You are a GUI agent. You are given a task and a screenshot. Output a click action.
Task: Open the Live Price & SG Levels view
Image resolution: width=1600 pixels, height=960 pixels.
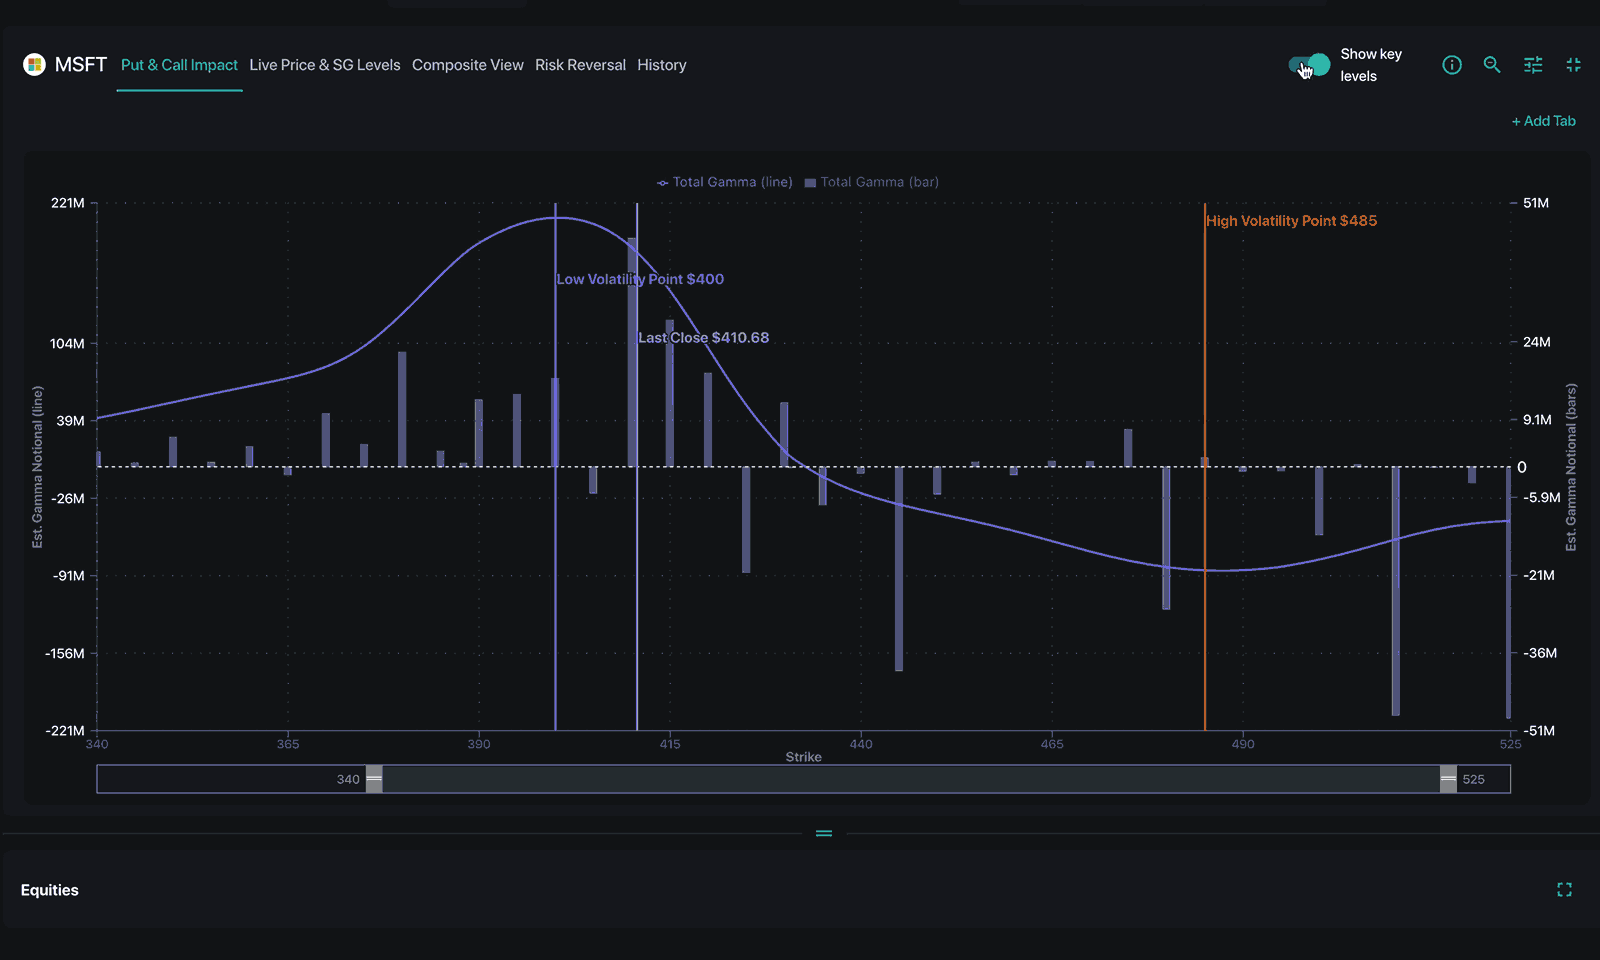(325, 64)
